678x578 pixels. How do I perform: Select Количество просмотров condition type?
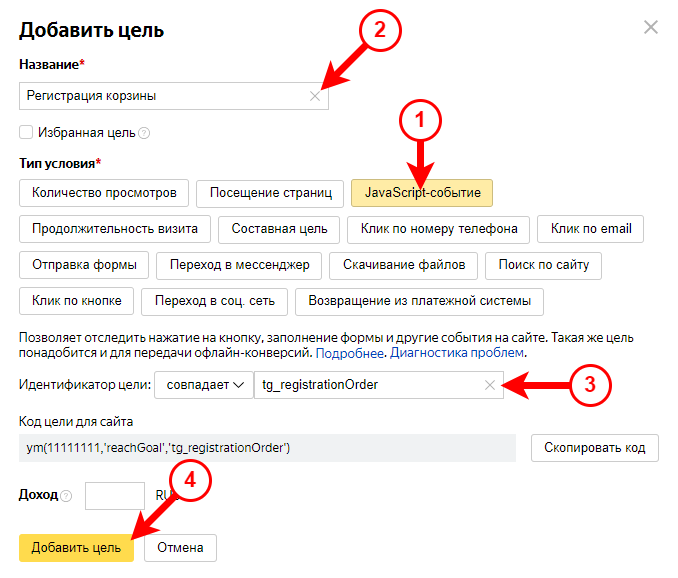104,192
